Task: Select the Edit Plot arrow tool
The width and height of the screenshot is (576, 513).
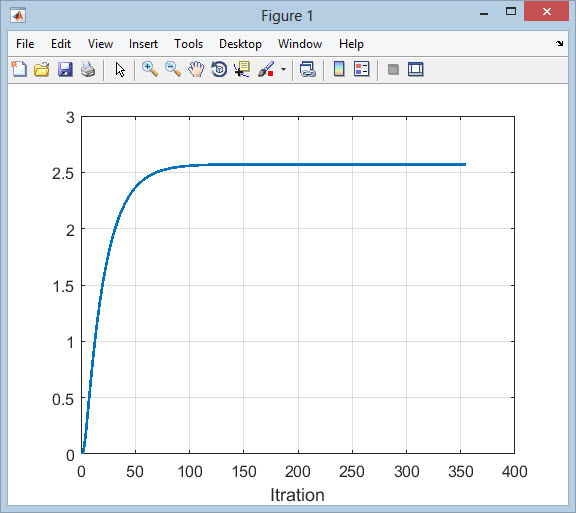Action: 120,69
